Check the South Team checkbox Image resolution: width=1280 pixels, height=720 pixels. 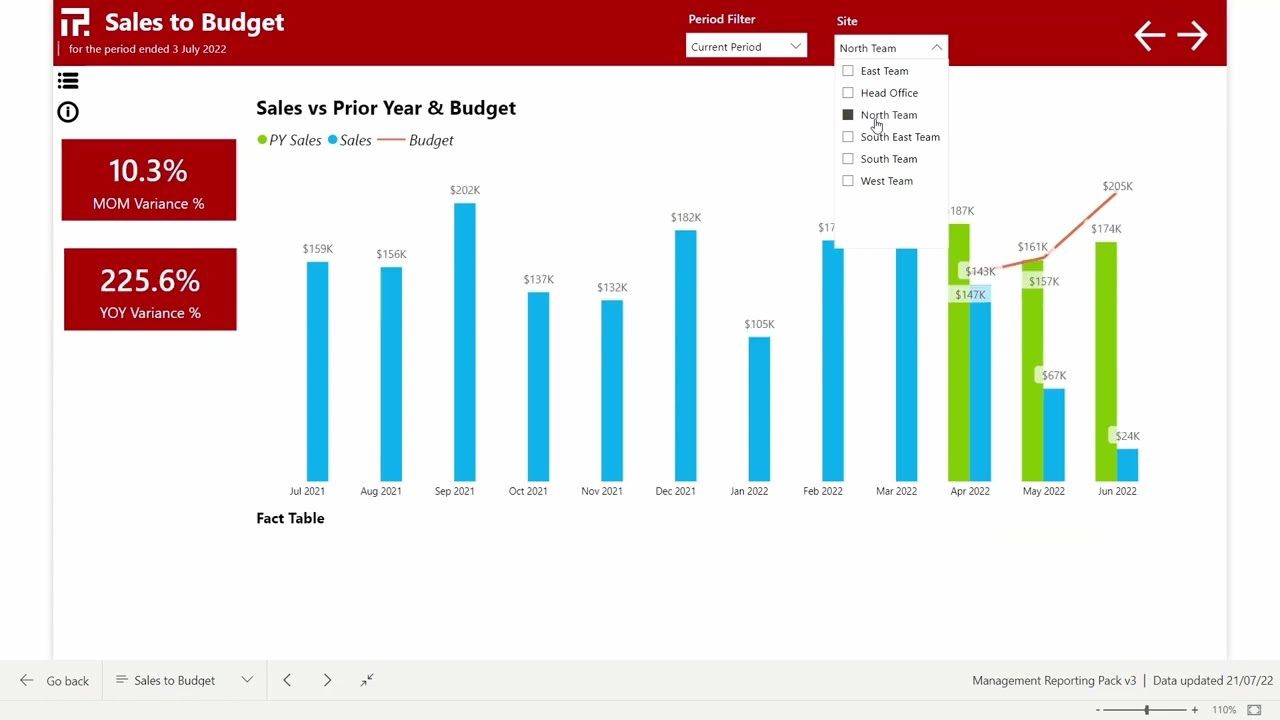click(848, 159)
